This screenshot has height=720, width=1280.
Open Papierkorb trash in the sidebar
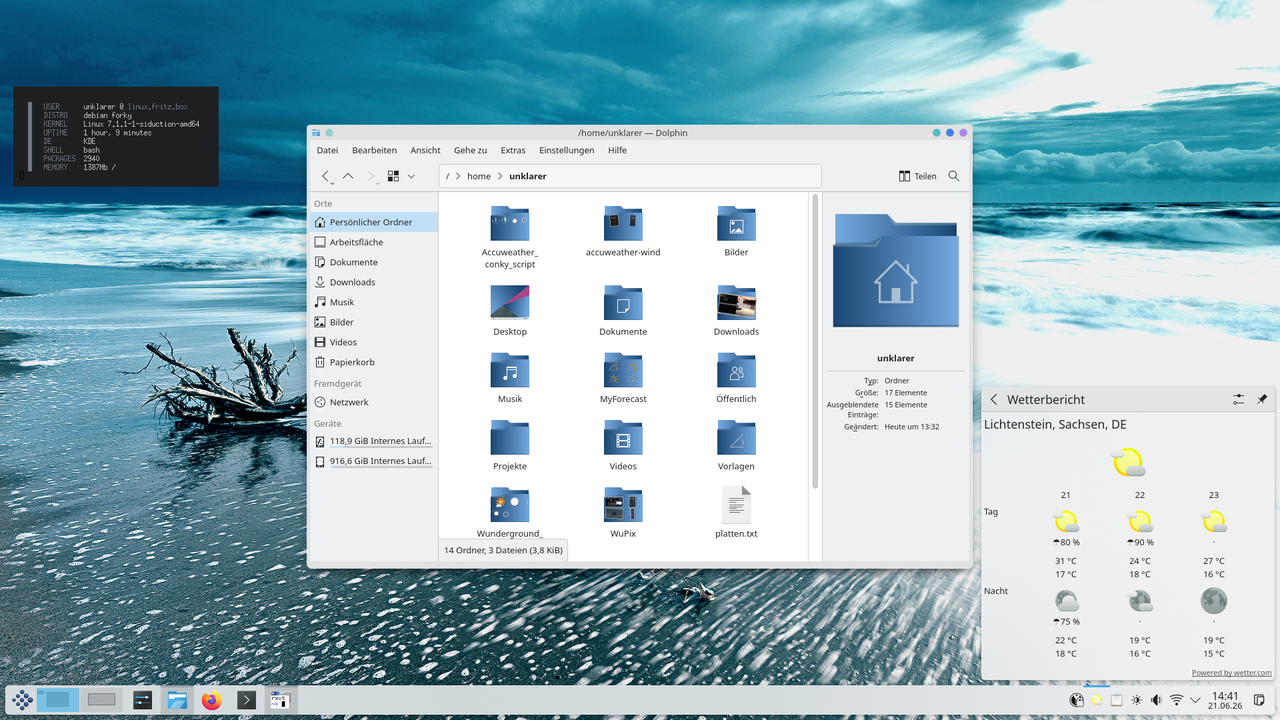[x=373, y=362]
